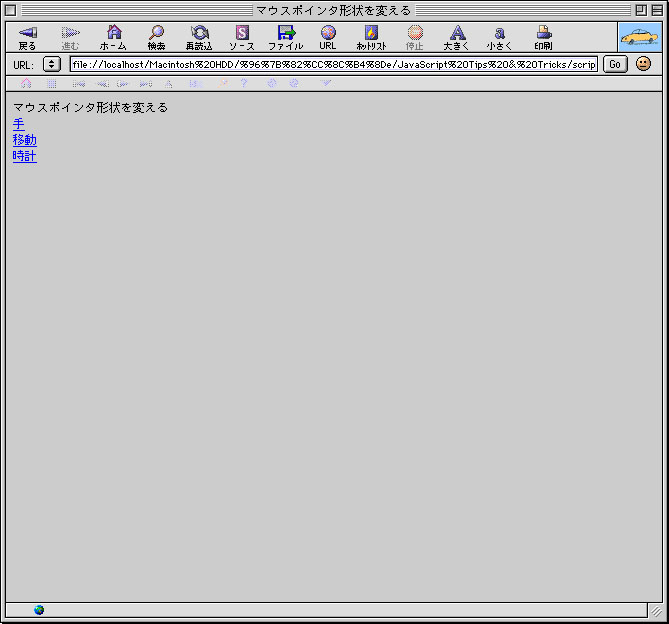Click the URL address field

pos(334,64)
